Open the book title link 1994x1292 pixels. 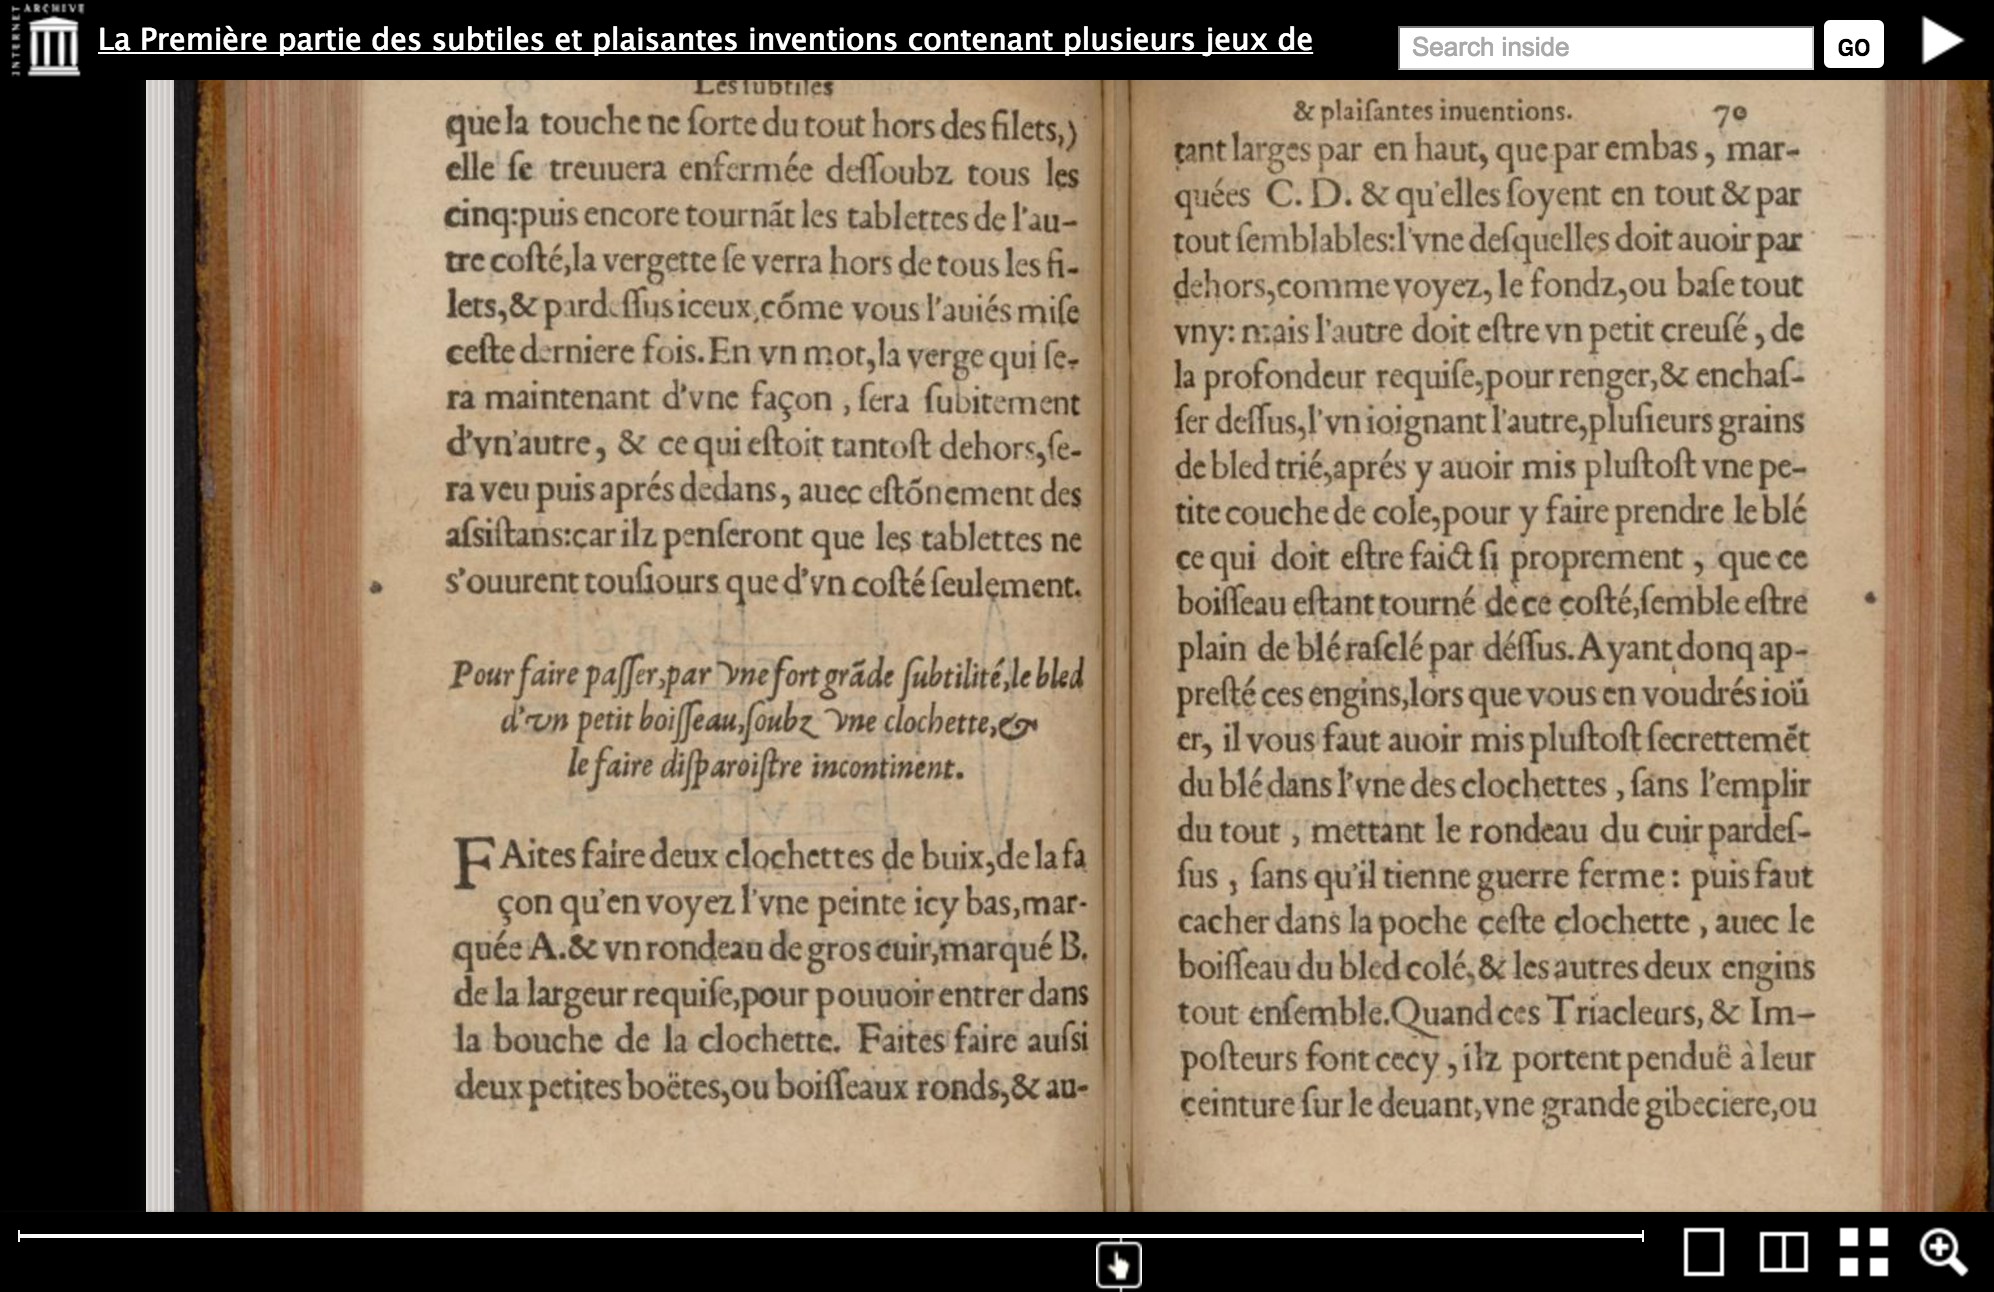click(x=705, y=40)
